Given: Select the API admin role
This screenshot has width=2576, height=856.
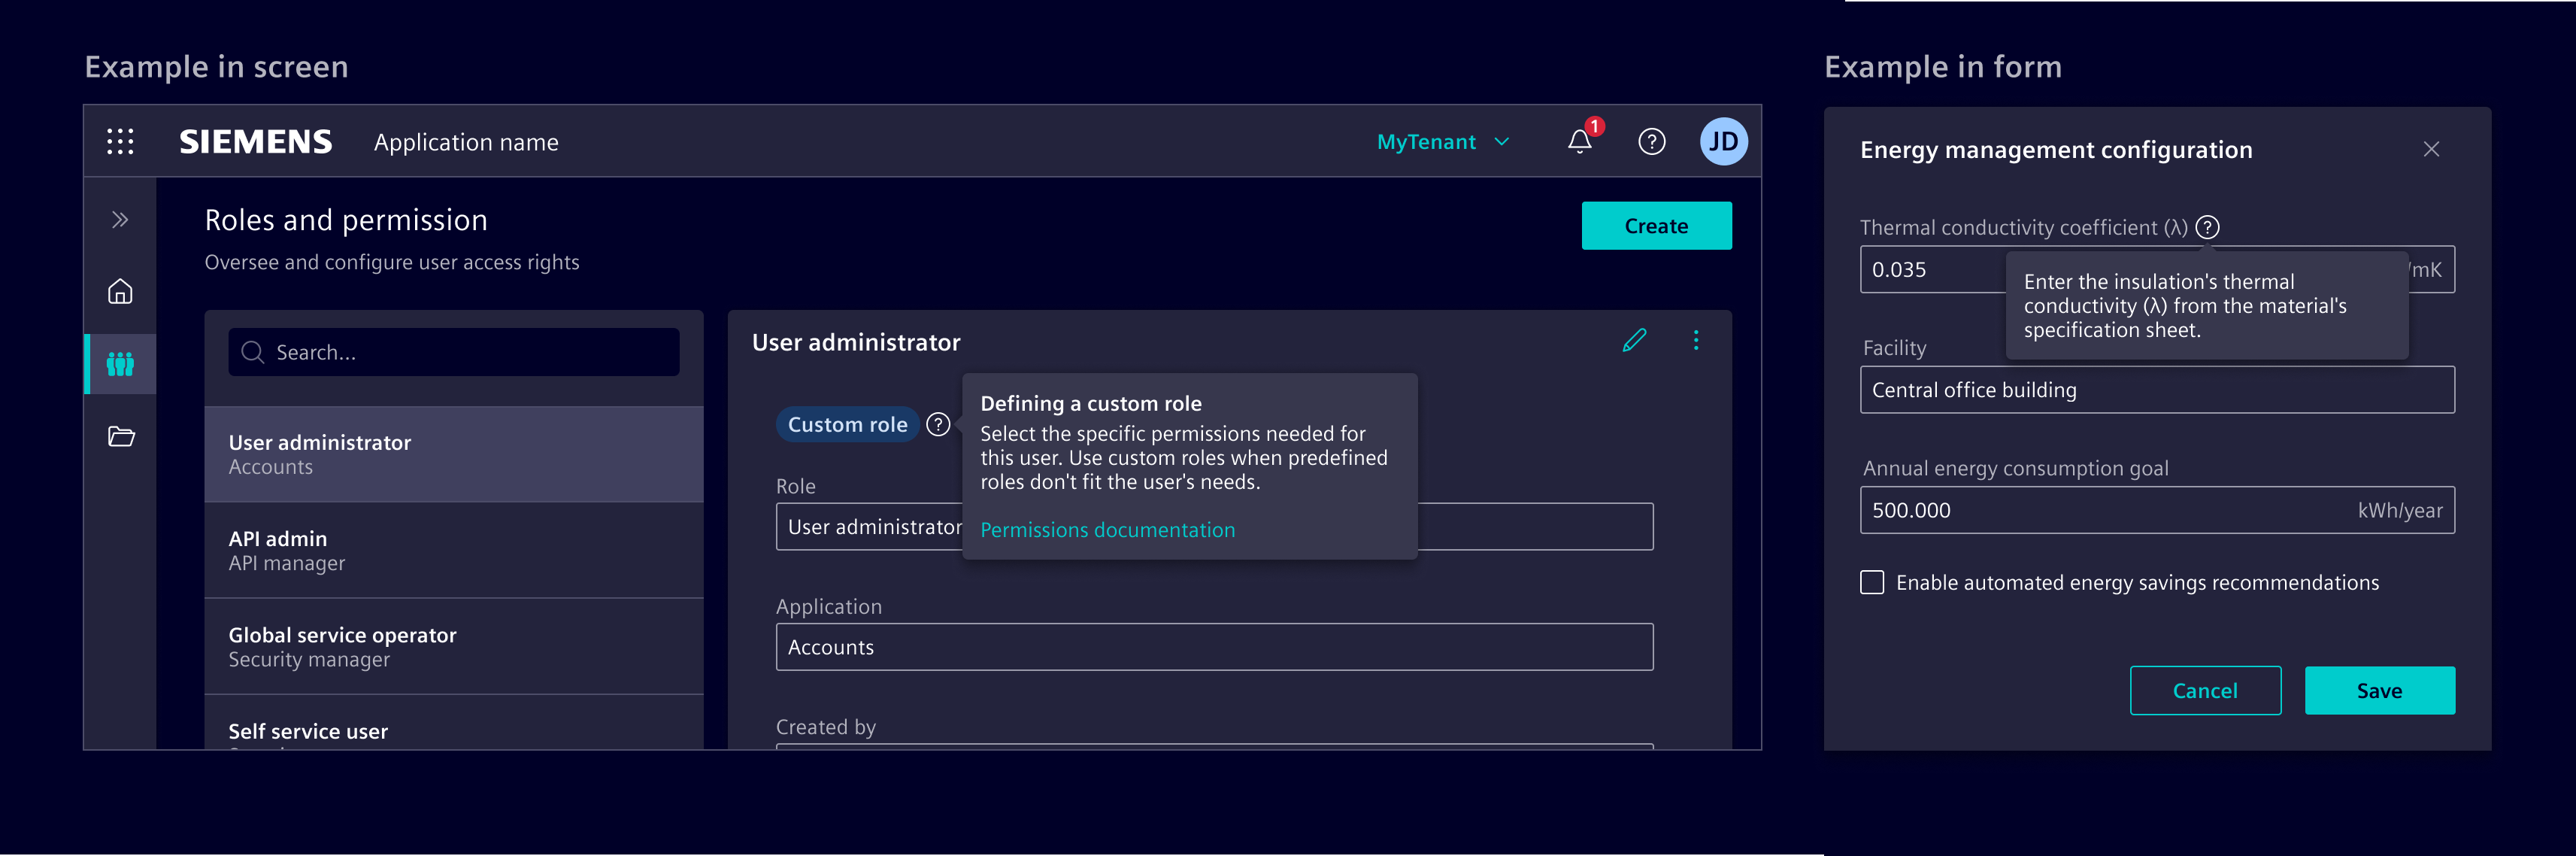Looking at the screenshot, I should coord(453,550).
